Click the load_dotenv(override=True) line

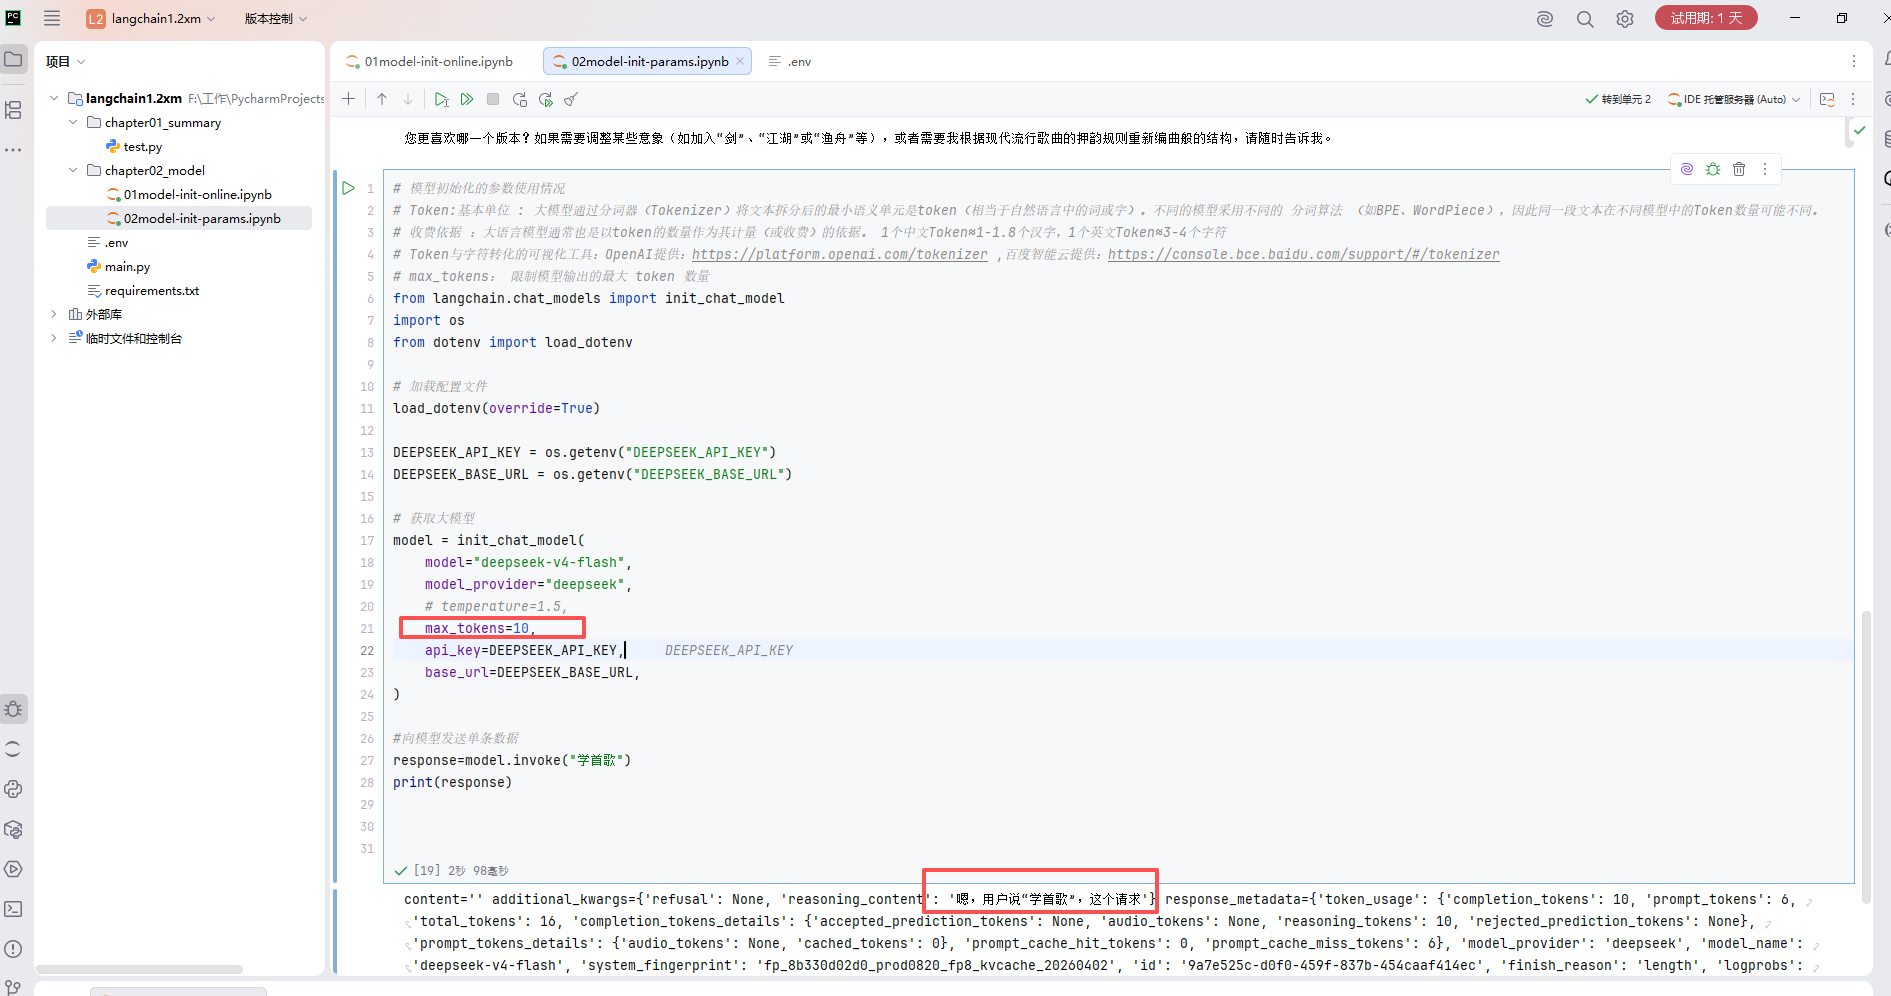(x=496, y=408)
